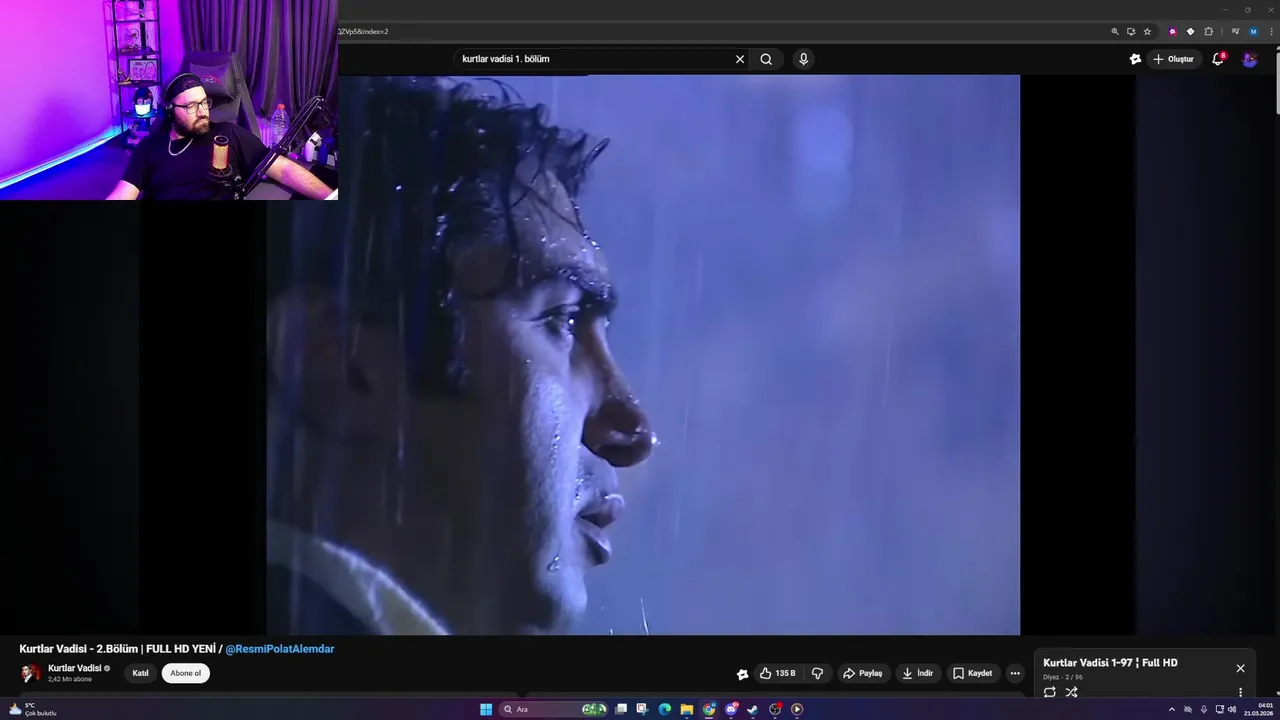This screenshot has width=1280, height=720.
Task: Open File Explorer from the taskbar
Action: point(687,709)
